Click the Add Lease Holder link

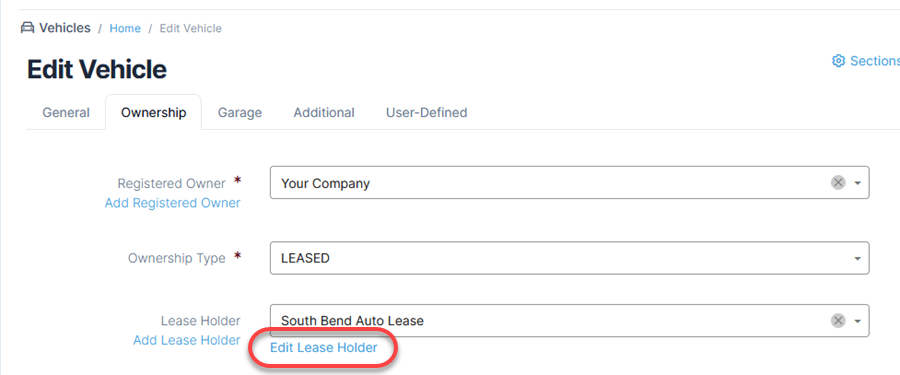[187, 340]
